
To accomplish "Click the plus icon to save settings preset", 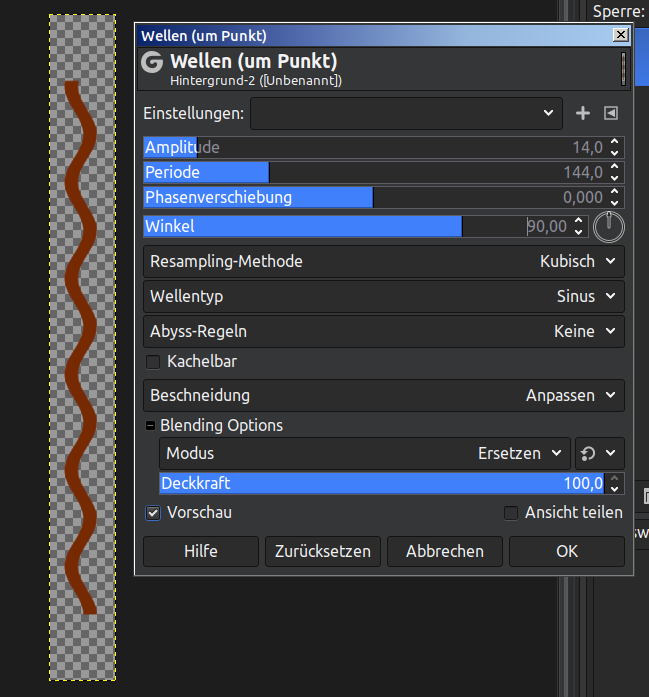I will [583, 114].
